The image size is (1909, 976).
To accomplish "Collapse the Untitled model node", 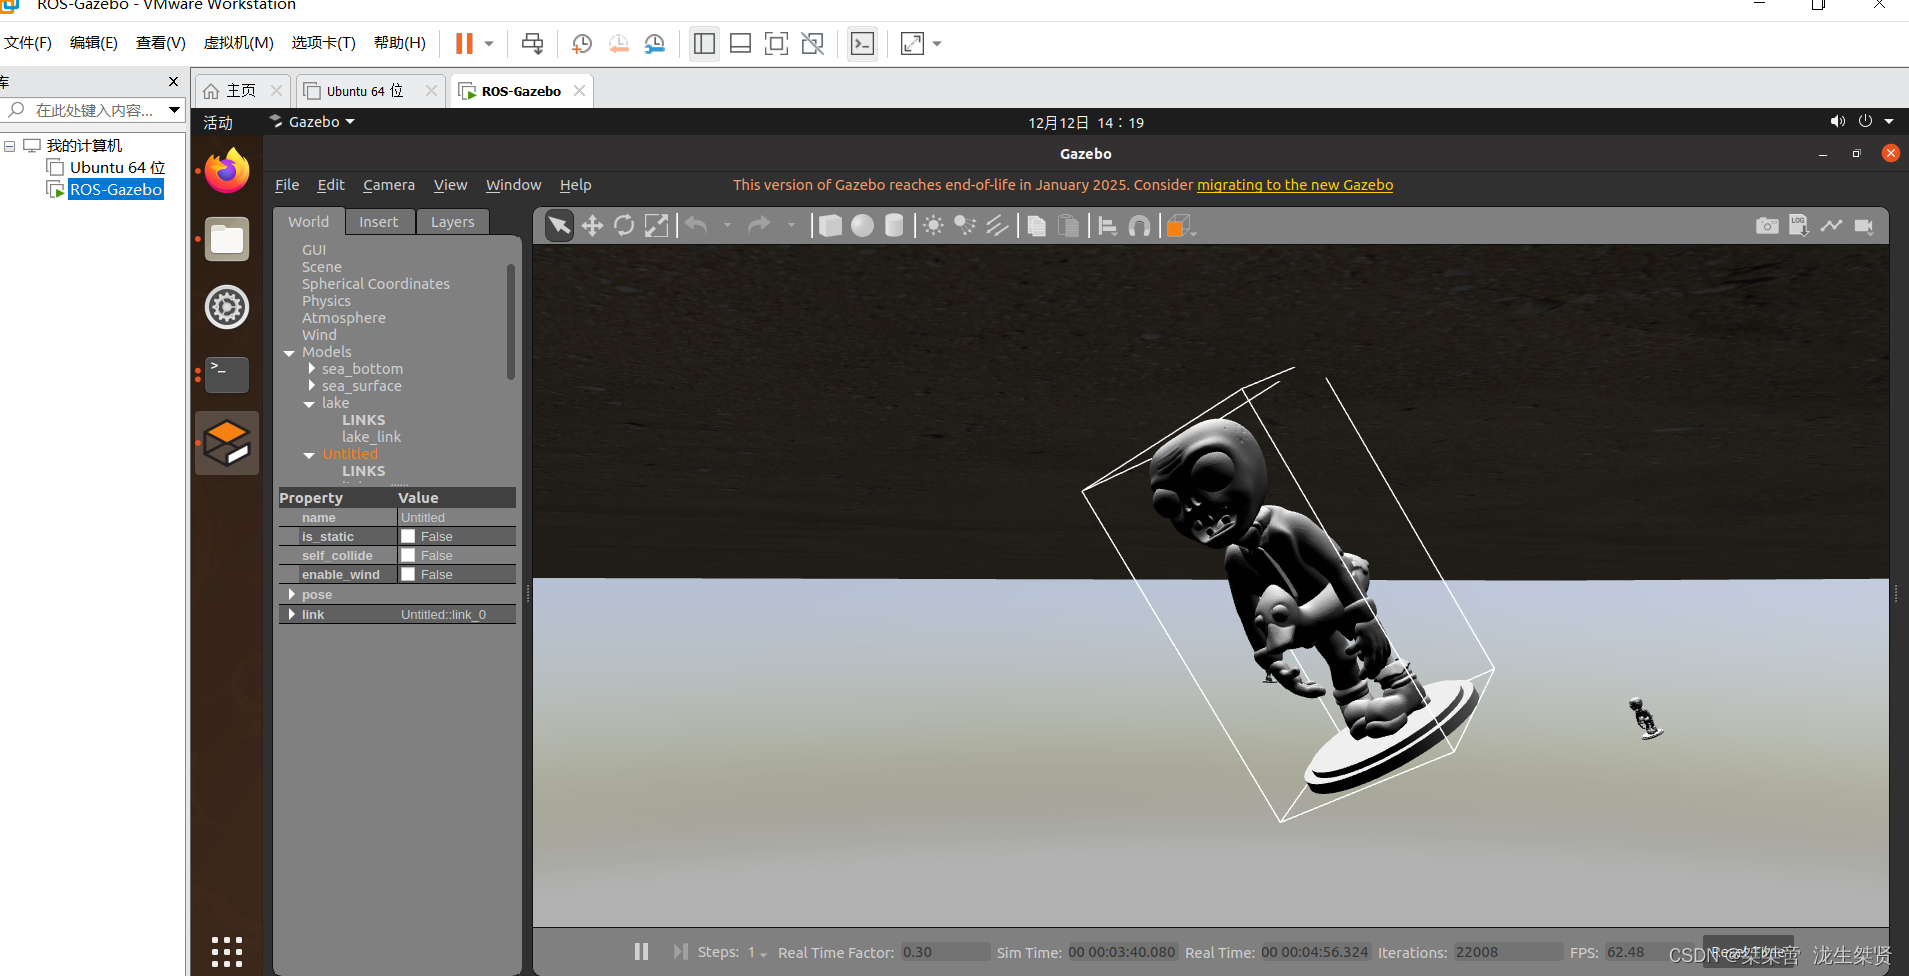I will [309, 455].
